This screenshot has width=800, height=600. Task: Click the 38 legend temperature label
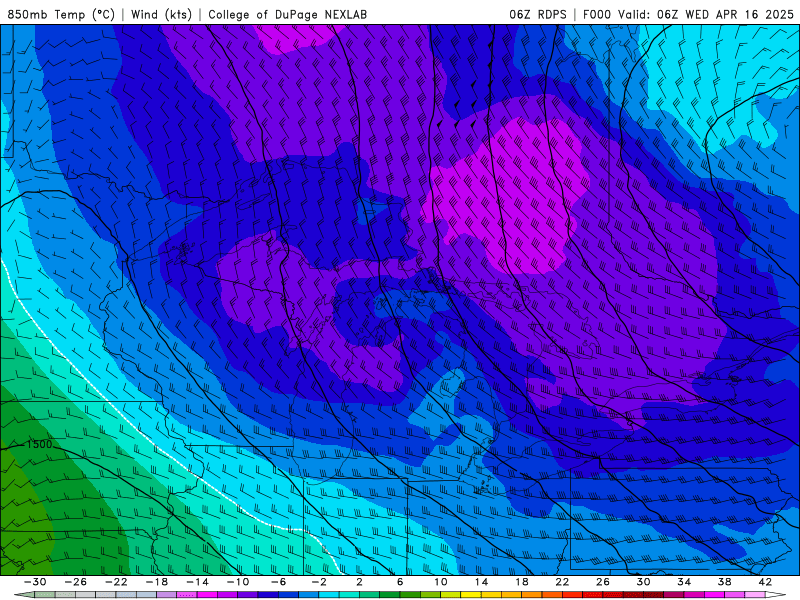pos(724,582)
